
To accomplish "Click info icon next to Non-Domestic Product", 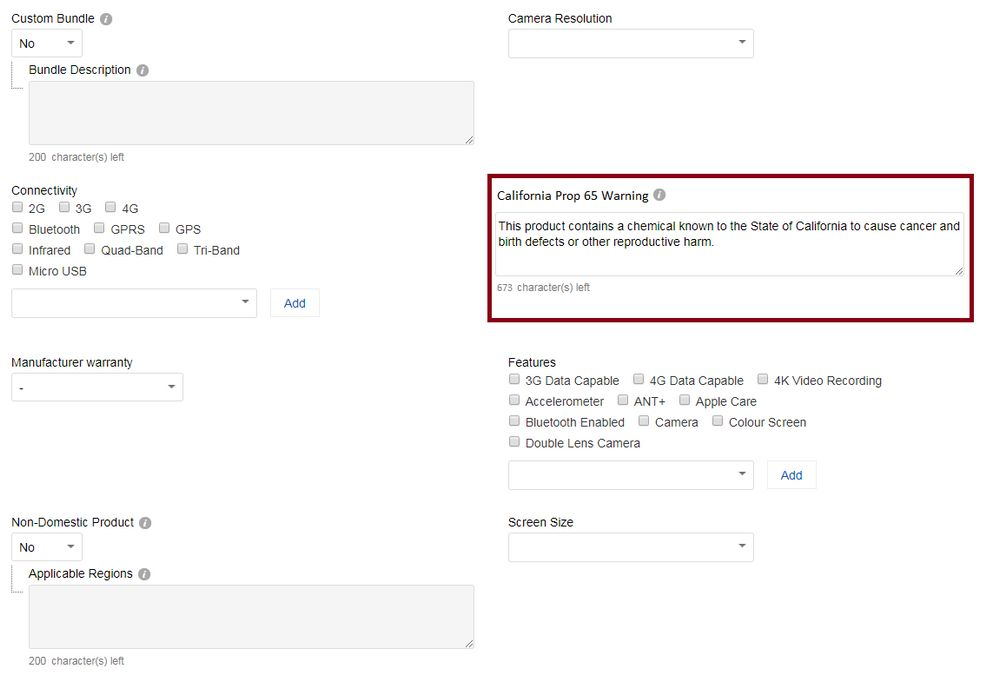I will pyautogui.click(x=145, y=523).
